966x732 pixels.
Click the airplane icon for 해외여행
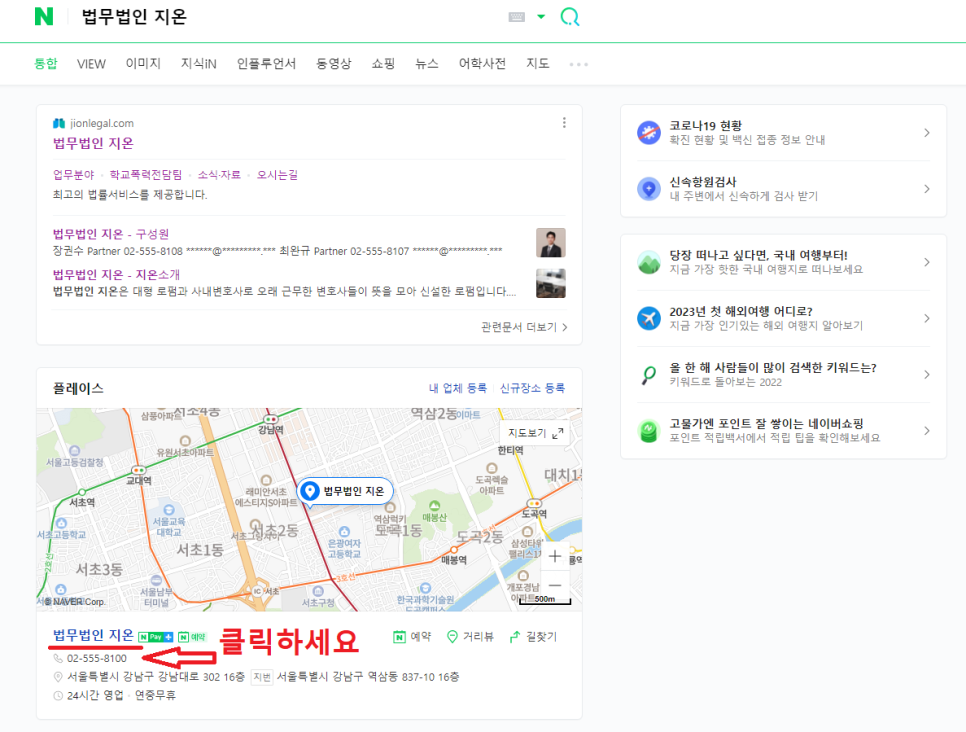649,318
